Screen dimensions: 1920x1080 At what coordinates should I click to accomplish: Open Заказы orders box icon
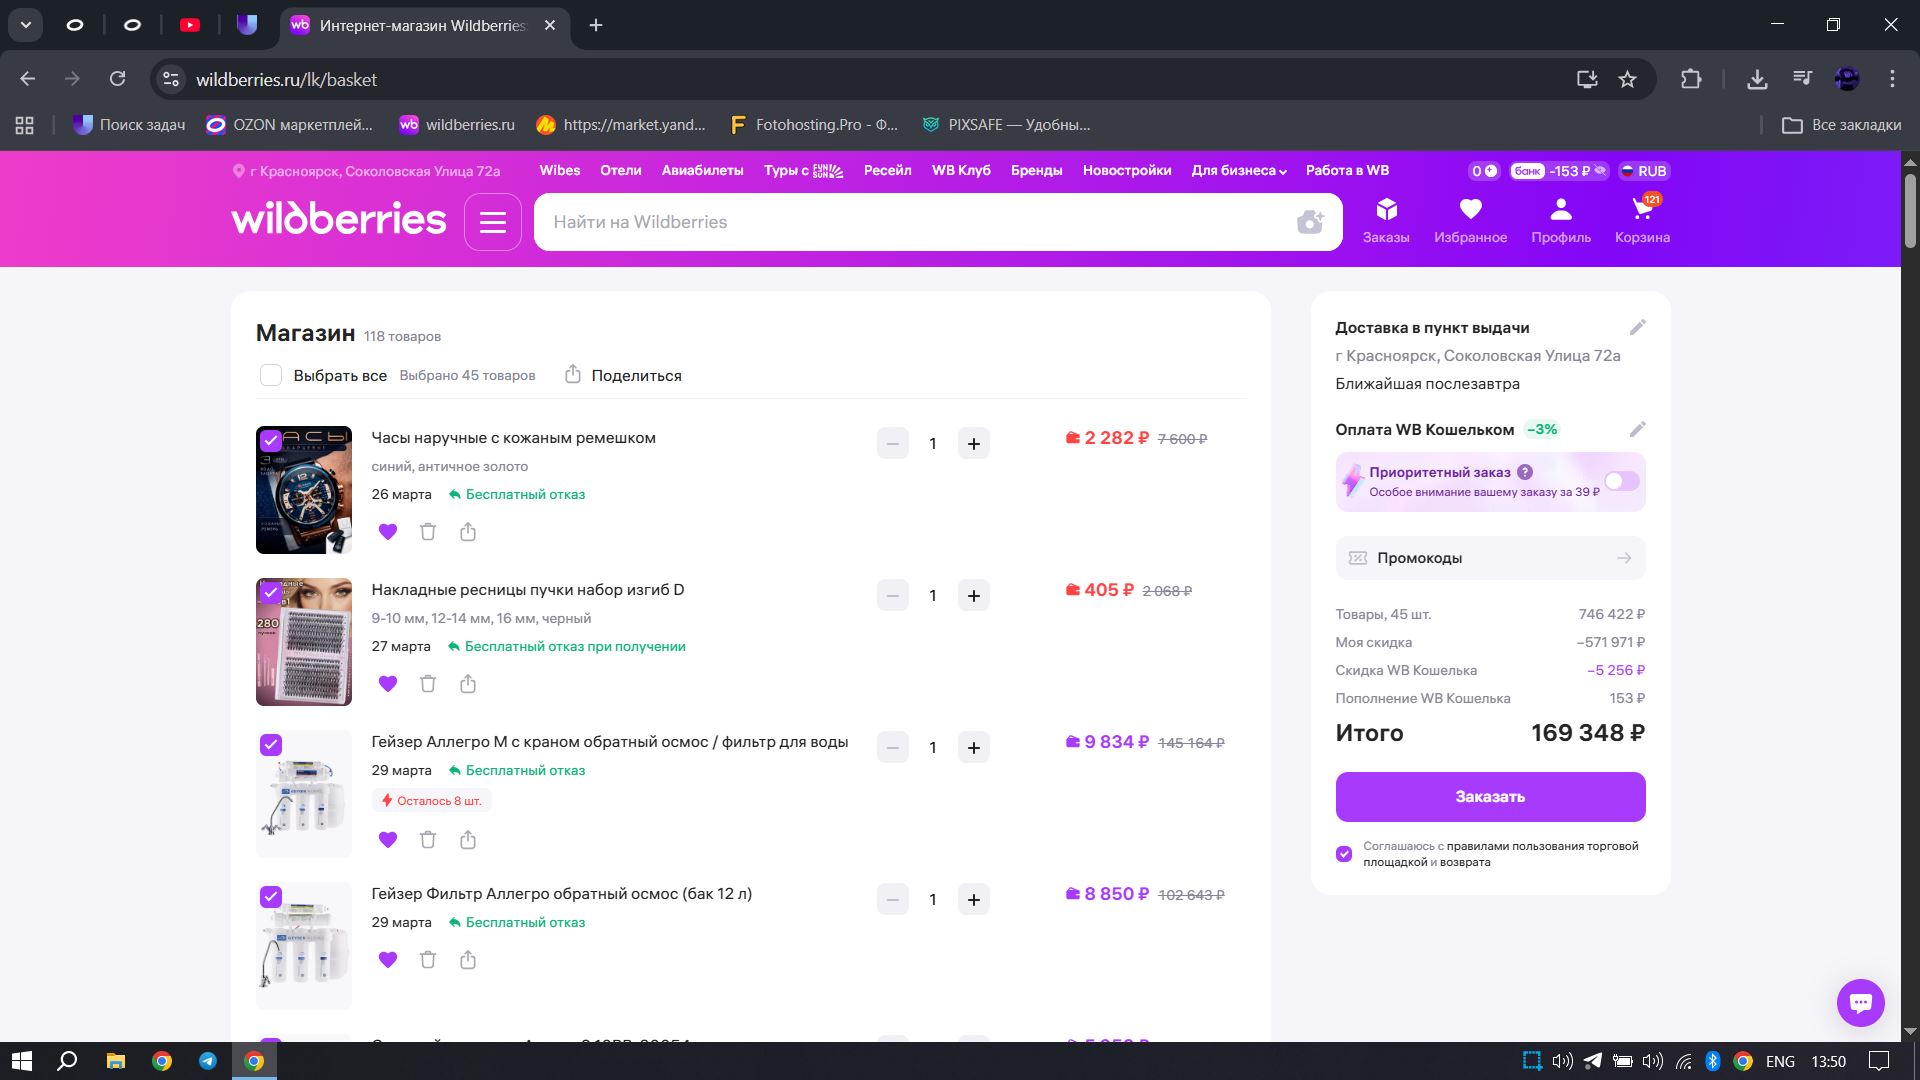(x=1385, y=211)
